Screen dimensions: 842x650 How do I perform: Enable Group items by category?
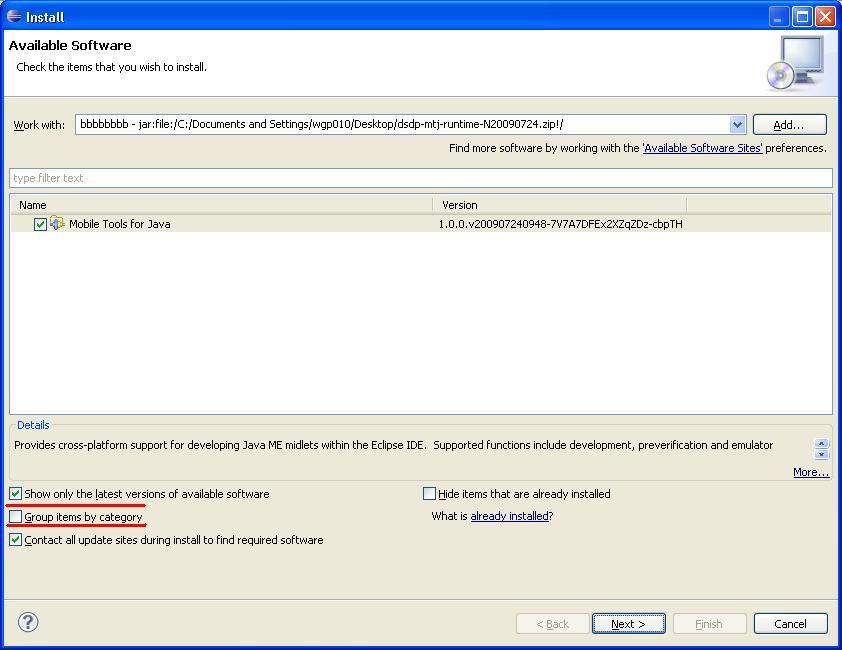[16, 517]
